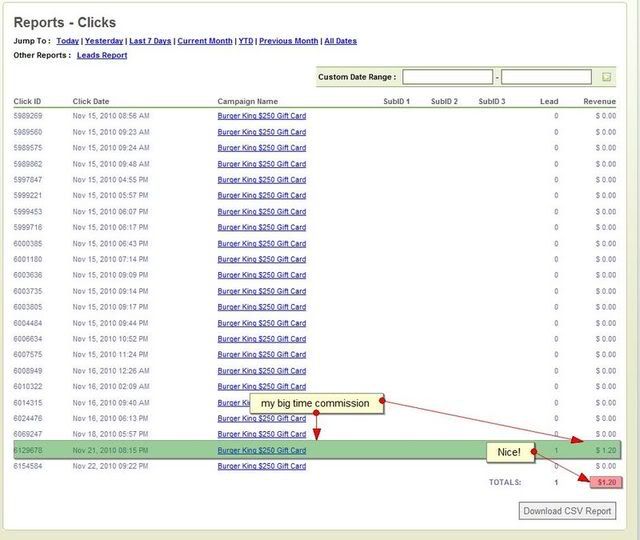Open campaign link for click 5989269
The height and width of the screenshot is (540, 640).
(x=262, y=116)
